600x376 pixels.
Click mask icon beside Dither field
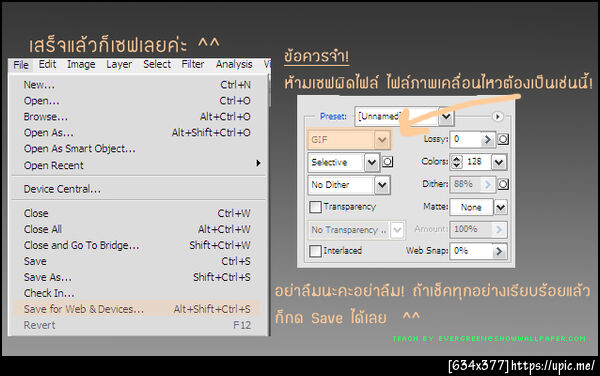pos(503,185)
